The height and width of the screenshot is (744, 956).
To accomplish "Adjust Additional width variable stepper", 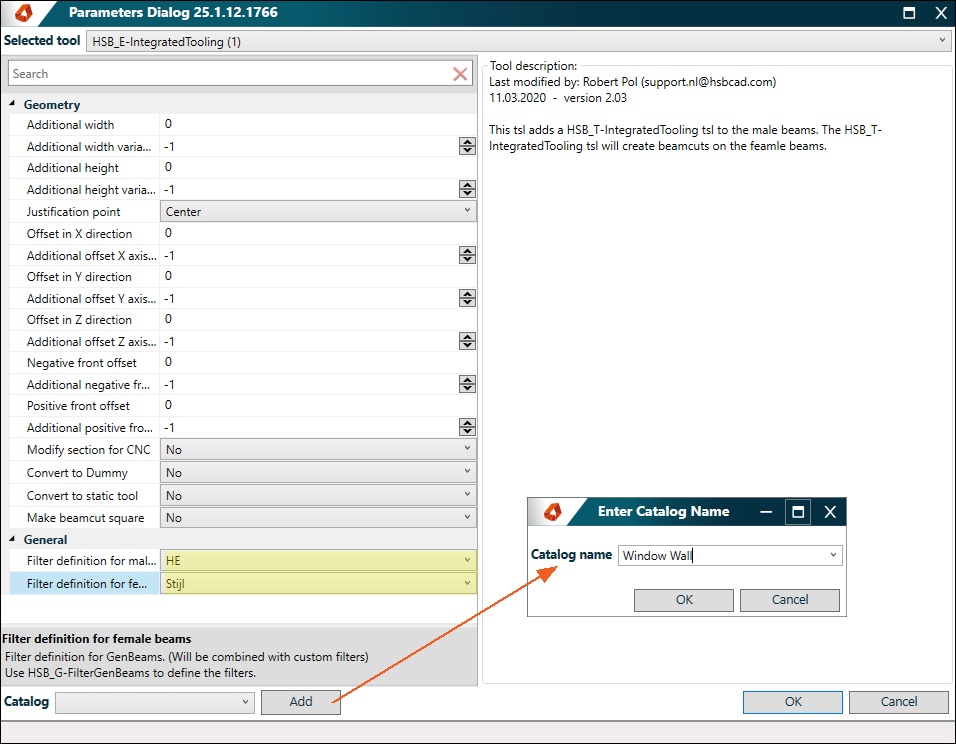I will 467,146.
